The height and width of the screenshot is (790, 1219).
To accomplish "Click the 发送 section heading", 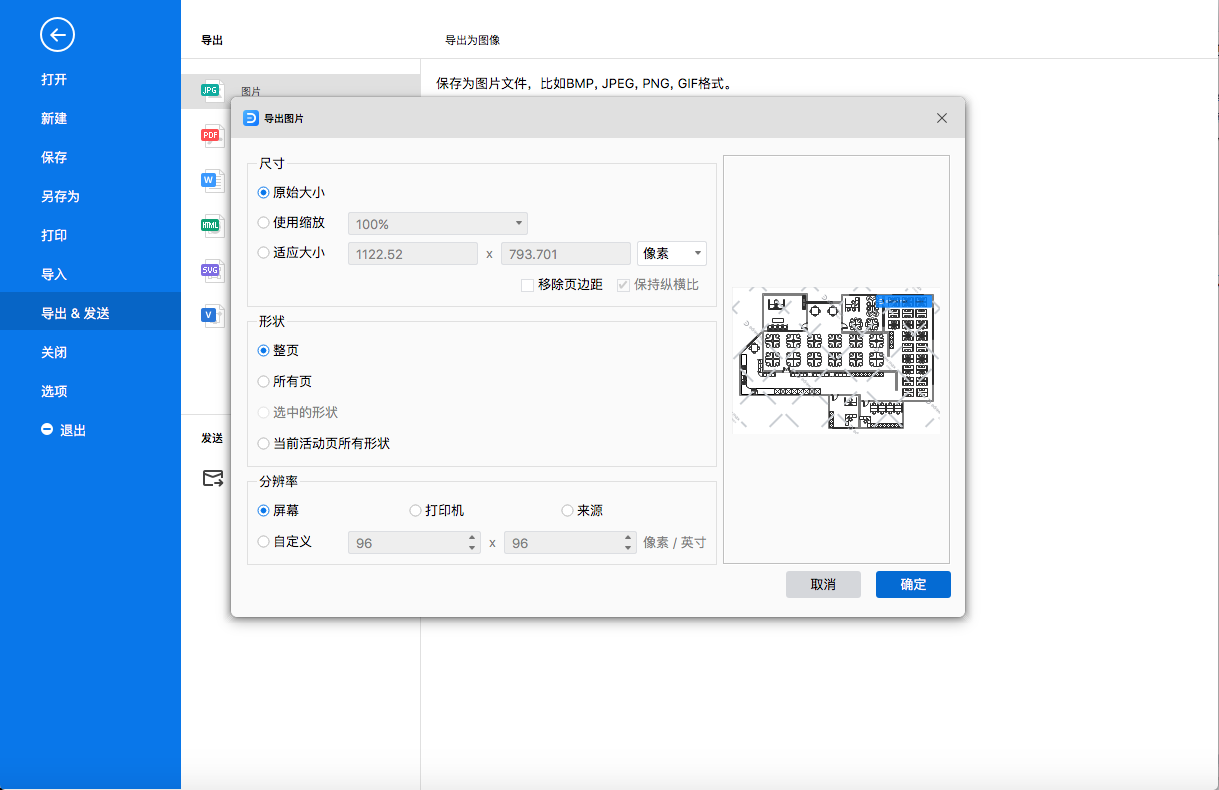I will tap(212, 438).
